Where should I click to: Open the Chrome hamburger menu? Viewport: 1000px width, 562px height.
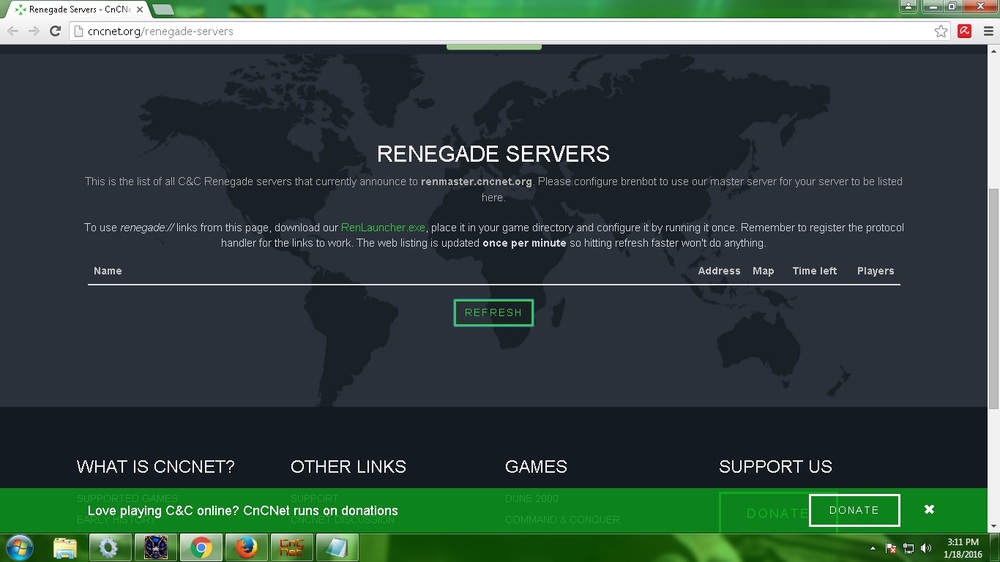pyautogui.click(x=988, y=31)
